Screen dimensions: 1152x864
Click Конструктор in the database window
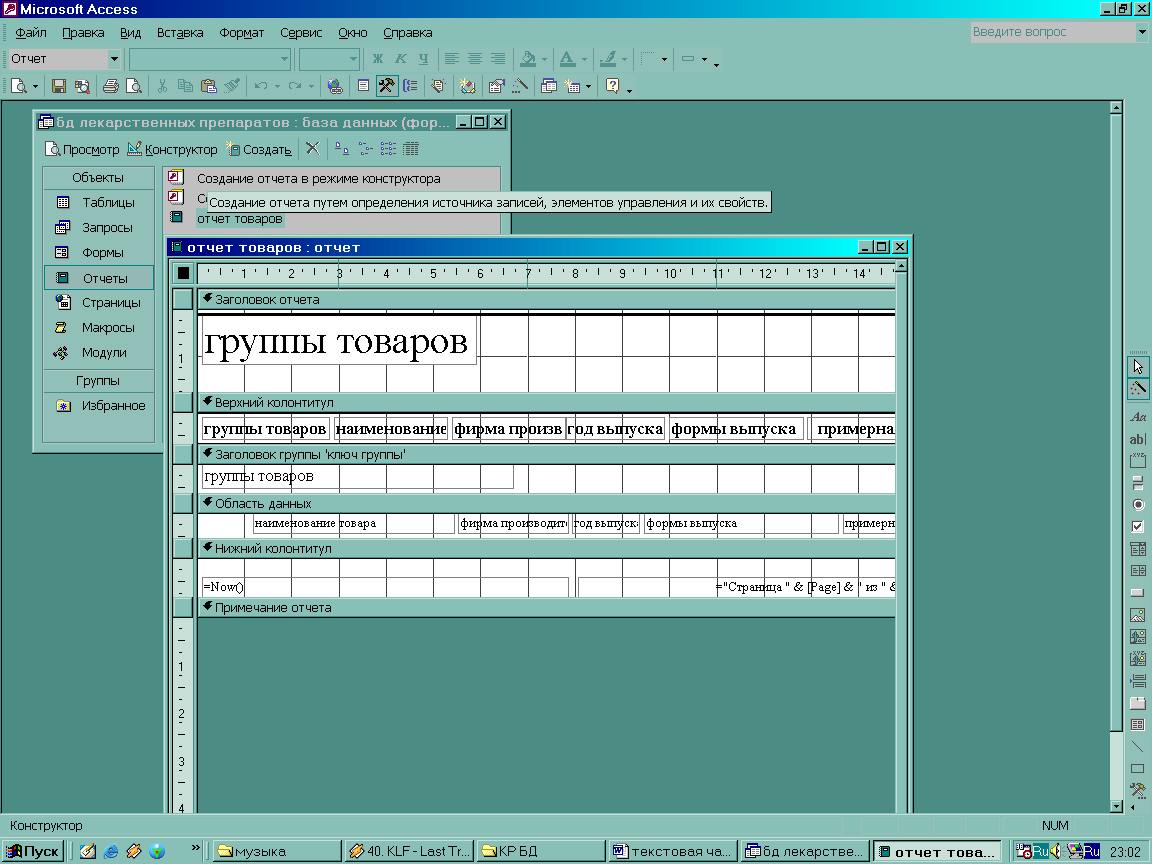click(173, 149)
